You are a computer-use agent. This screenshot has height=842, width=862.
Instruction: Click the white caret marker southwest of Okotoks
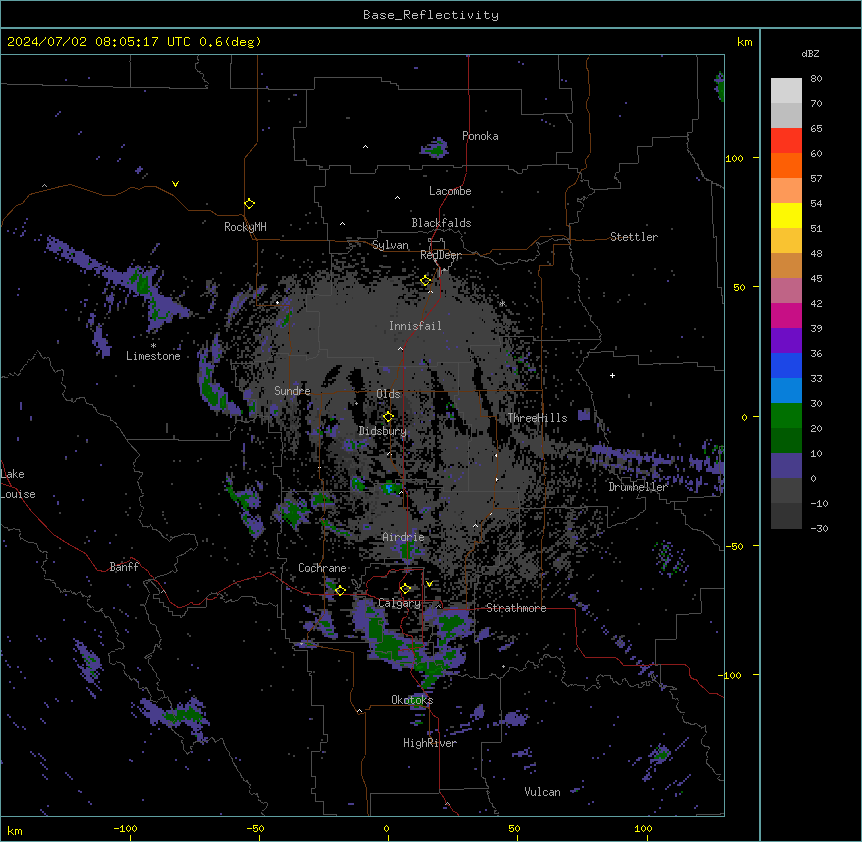click(359, 711)
